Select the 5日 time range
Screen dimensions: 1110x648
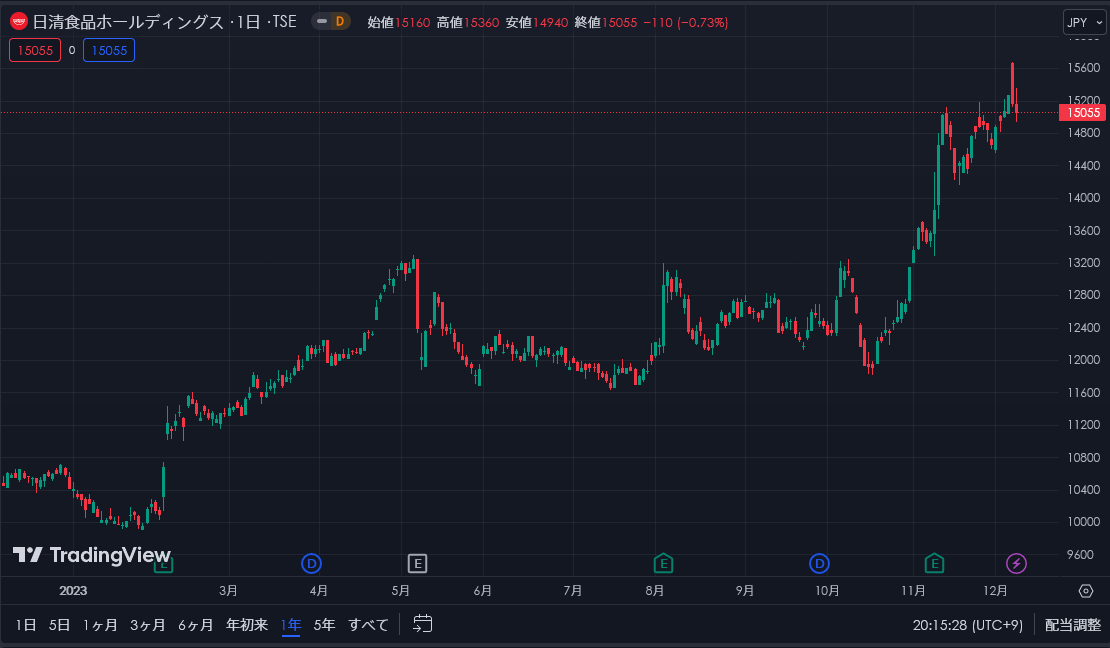tap(59, 625)
